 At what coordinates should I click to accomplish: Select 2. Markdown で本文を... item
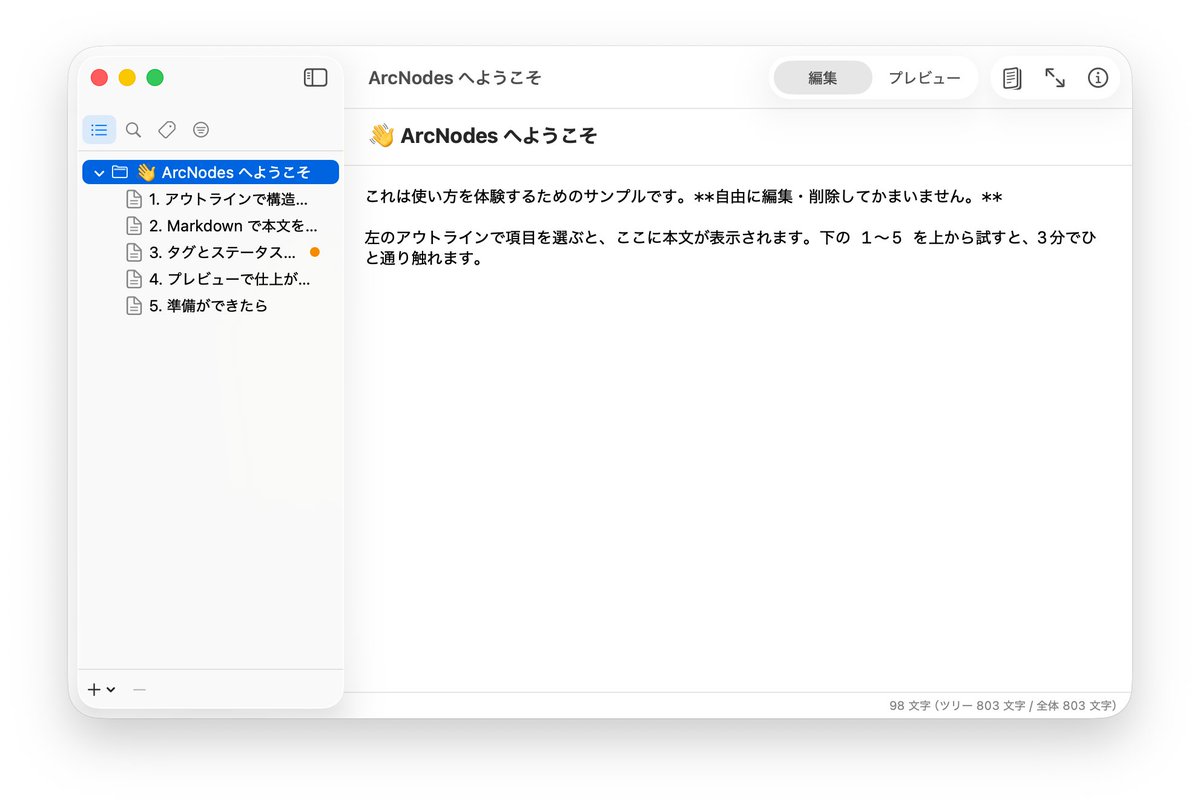tap(211, 226)
